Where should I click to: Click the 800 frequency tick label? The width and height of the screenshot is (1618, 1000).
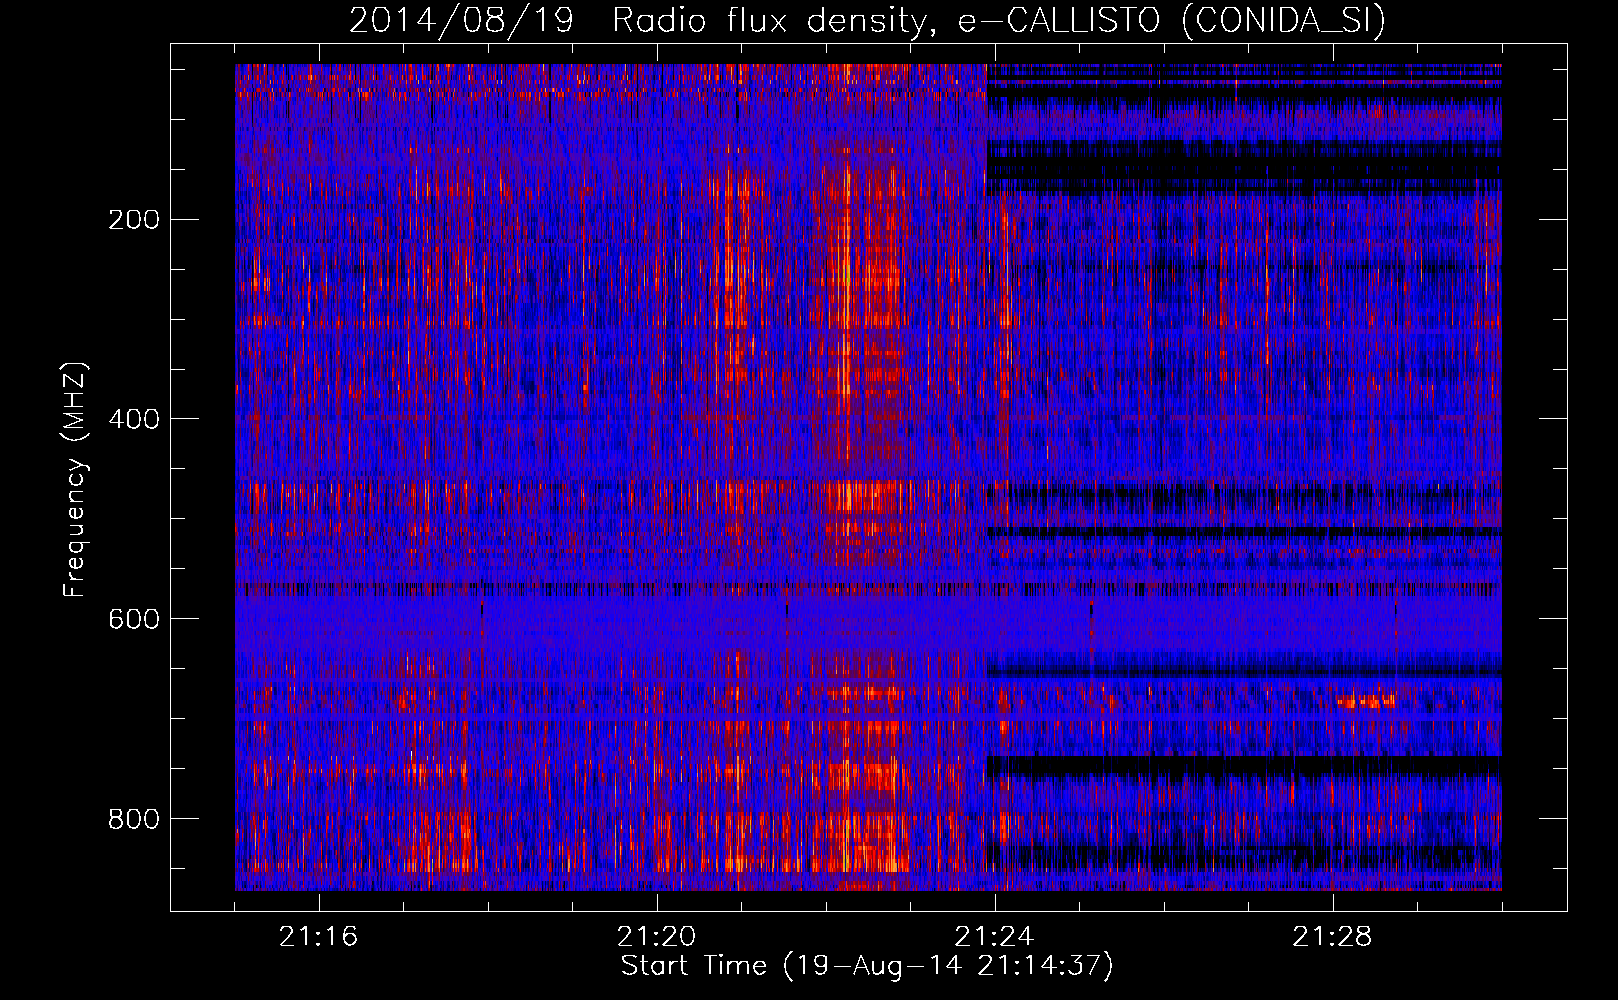[134, 819]
